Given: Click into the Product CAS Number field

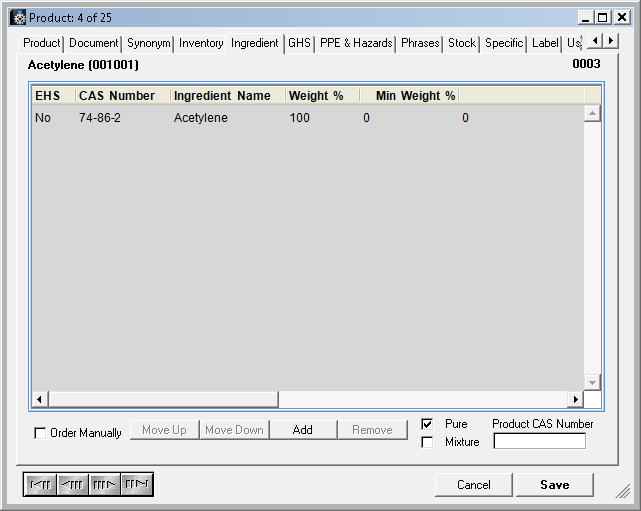Looking at the screenshot, I should pos(539,441).
